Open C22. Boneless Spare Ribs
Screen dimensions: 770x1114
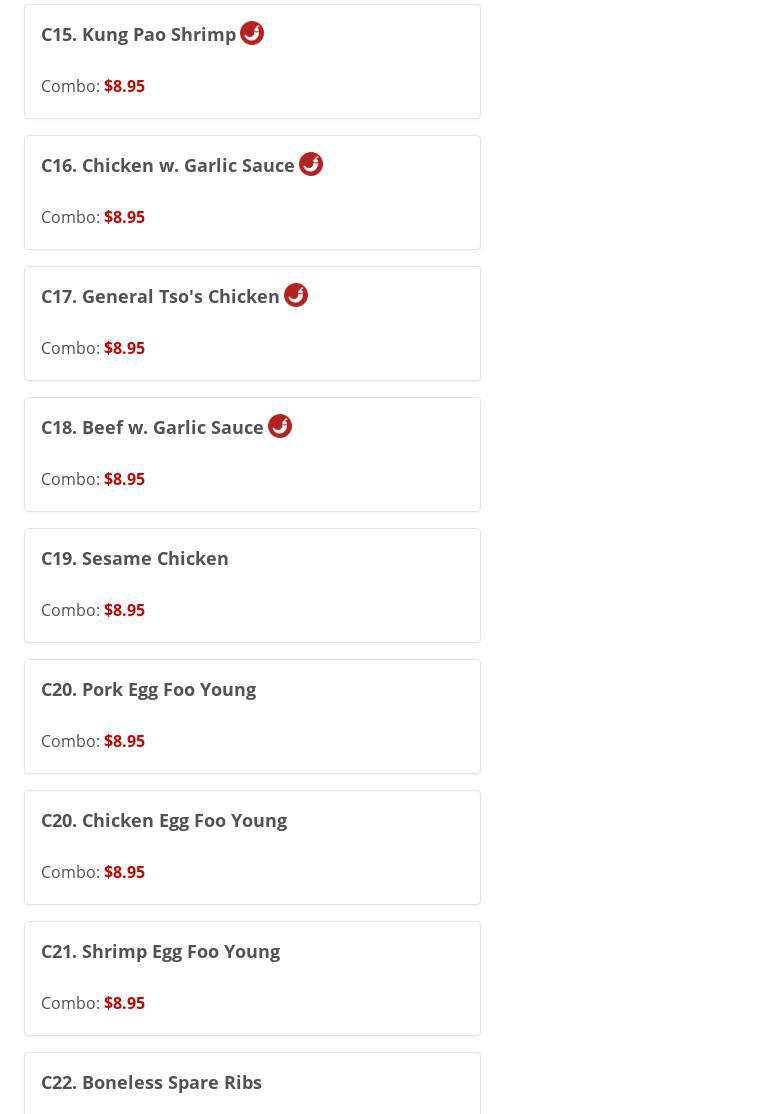coord(151,1083)
